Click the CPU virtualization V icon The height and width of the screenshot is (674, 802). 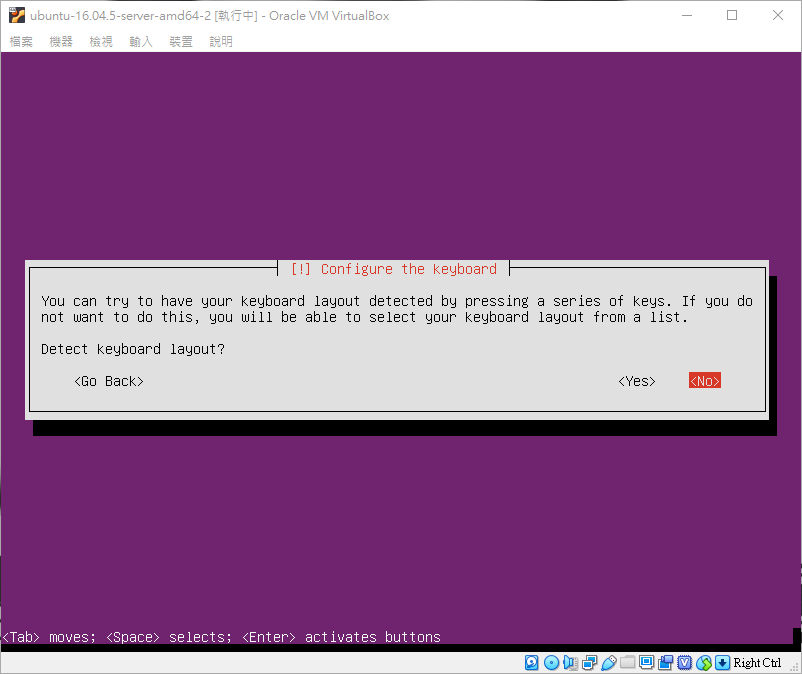pos(684,663)
